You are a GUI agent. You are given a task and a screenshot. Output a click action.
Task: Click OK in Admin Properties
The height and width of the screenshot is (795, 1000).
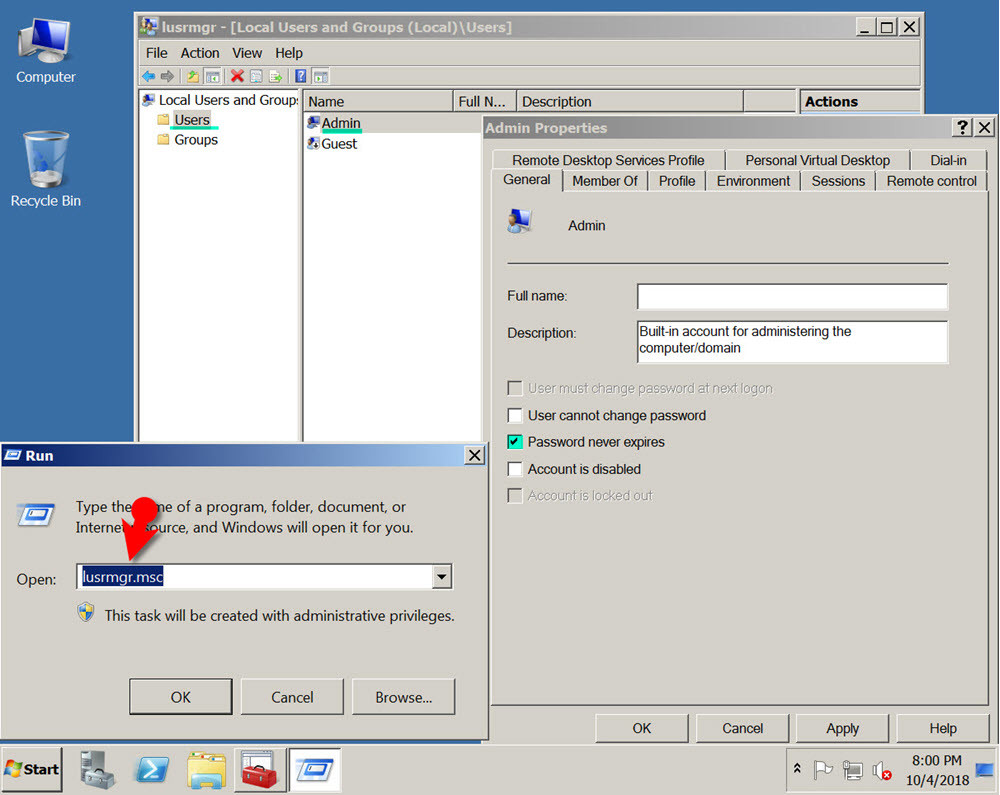coord(642,728)
